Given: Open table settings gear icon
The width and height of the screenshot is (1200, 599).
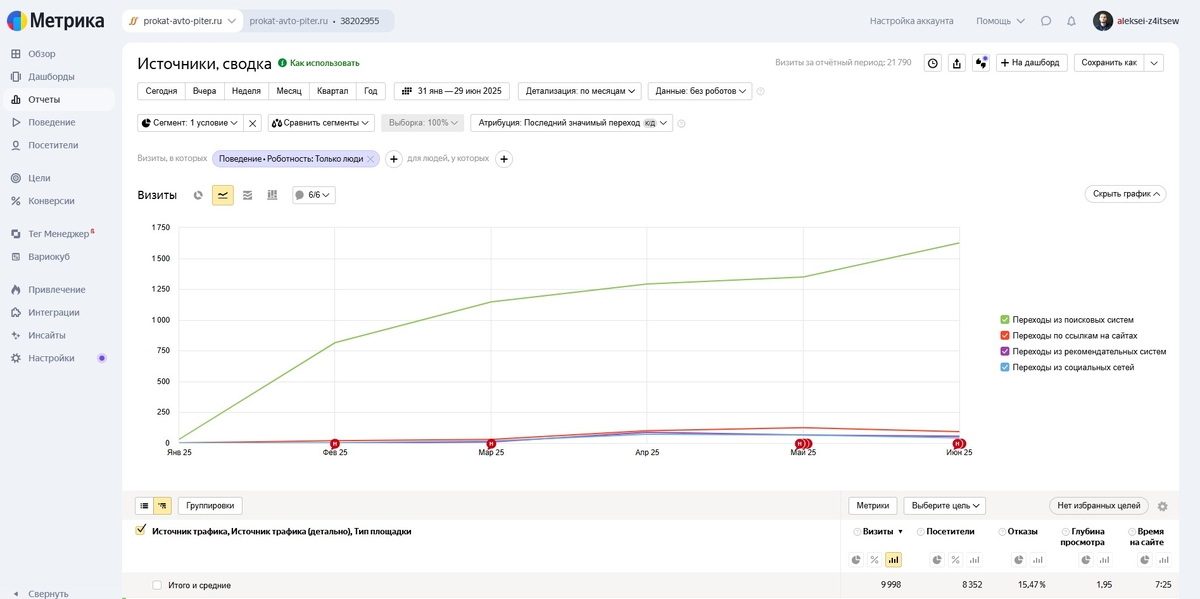Looking at the screenshot, I should (x=1162, y=506).
